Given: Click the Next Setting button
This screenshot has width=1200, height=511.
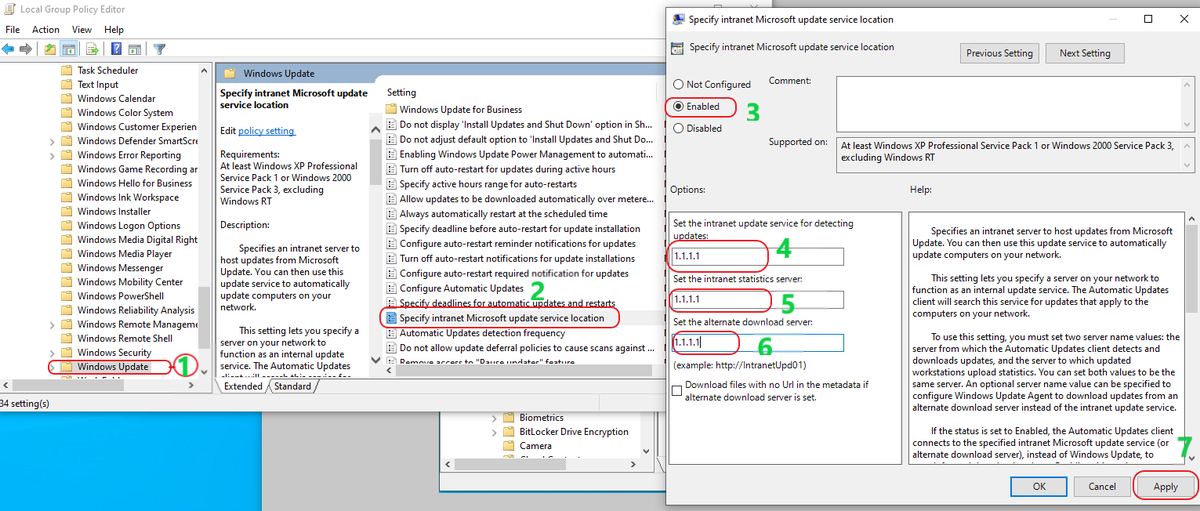Looking at the screenshot, I should 1085,53.
